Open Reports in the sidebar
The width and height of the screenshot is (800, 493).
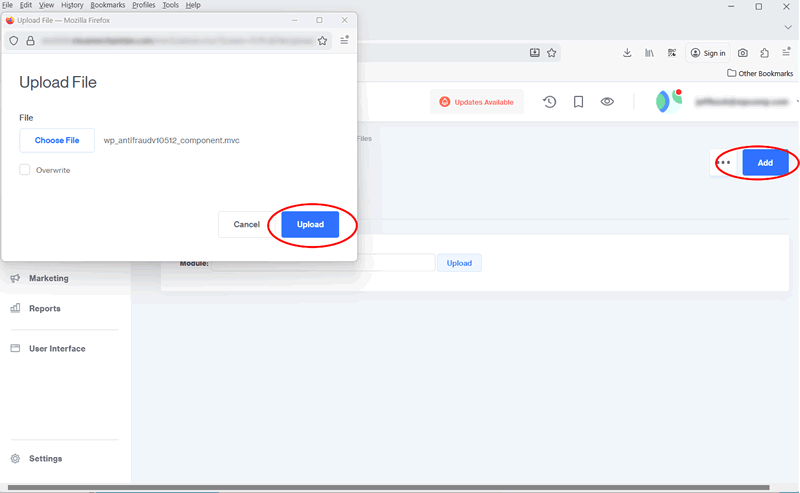click(x=44, y=308)
